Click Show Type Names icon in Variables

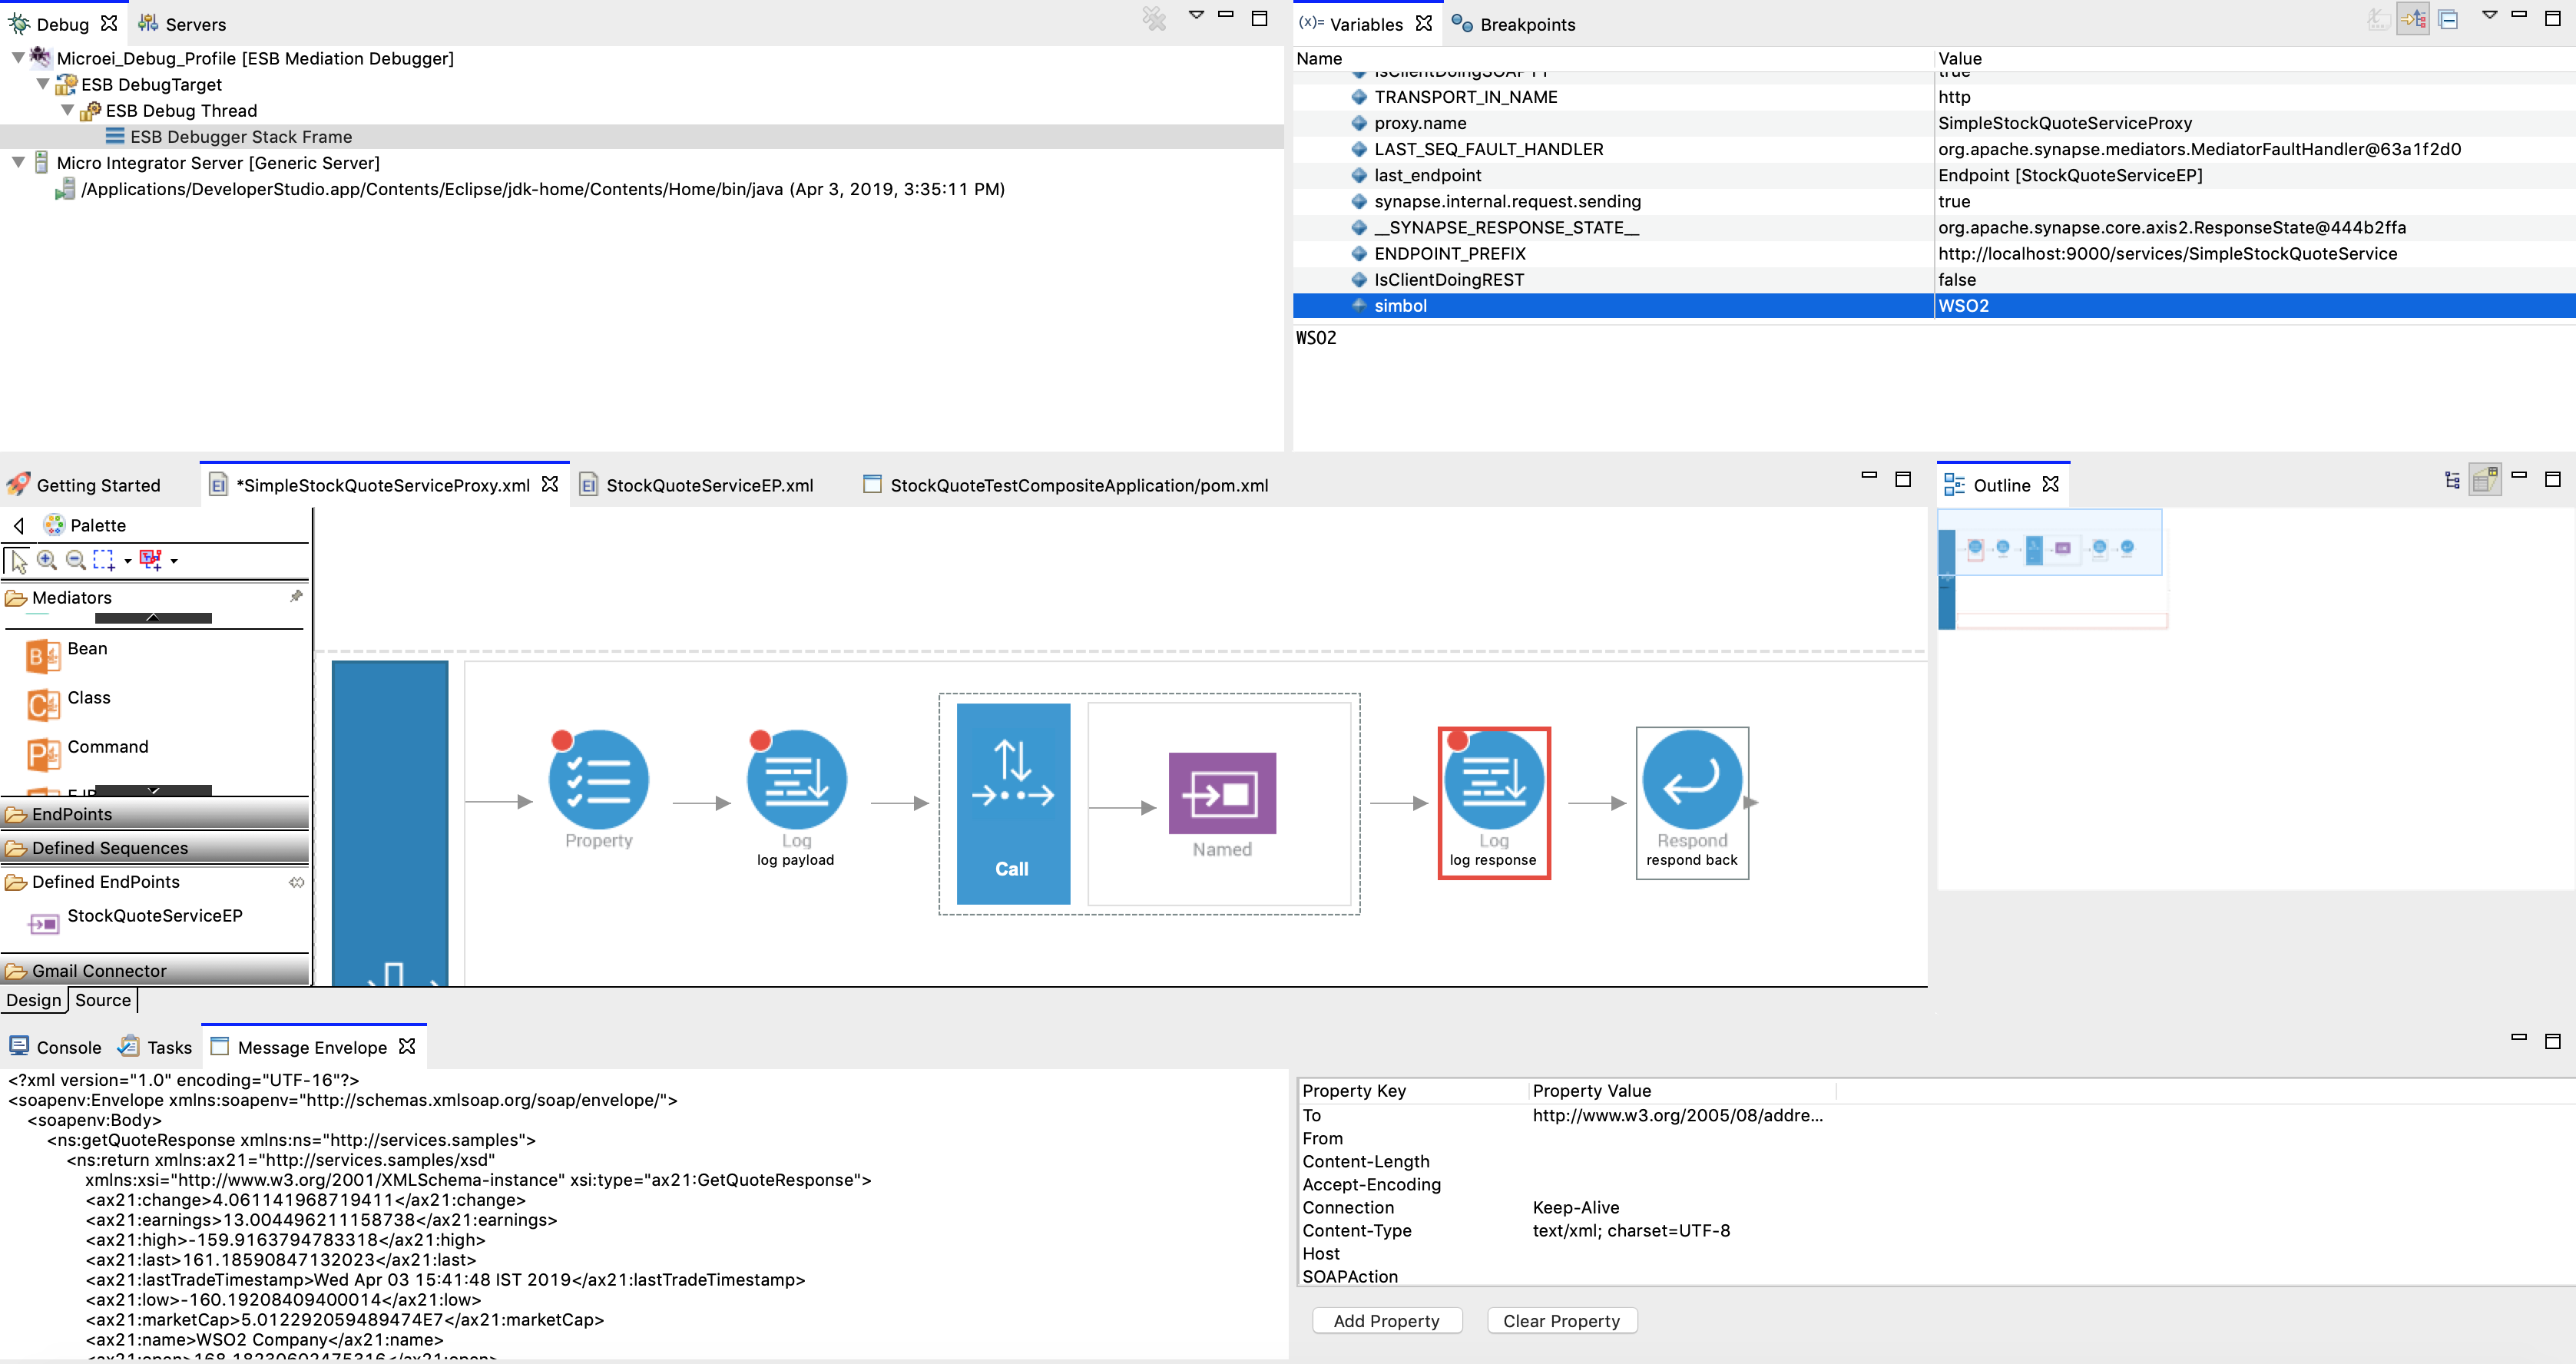tap(2378, 19)
